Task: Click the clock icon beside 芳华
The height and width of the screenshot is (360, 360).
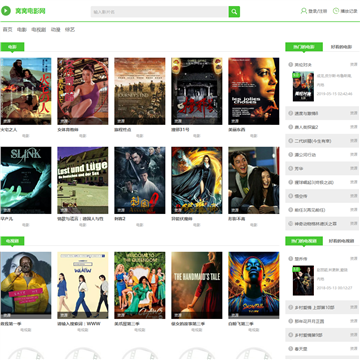Action: click(x=290, y=168)
